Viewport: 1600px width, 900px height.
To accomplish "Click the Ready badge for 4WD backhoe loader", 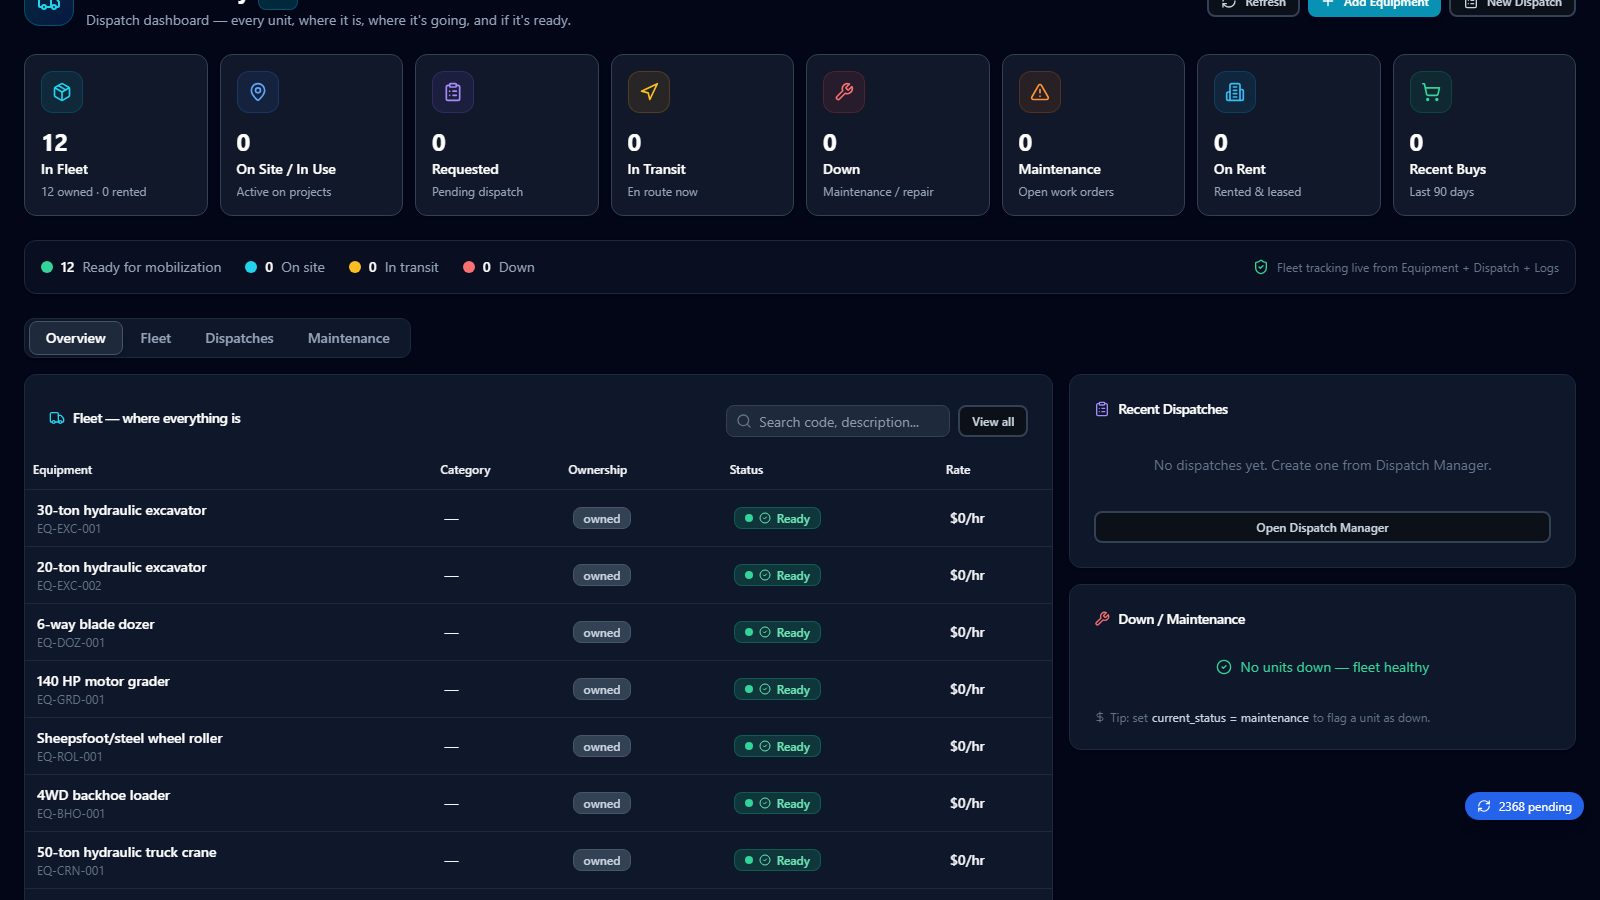I will [x=777, y=803].
